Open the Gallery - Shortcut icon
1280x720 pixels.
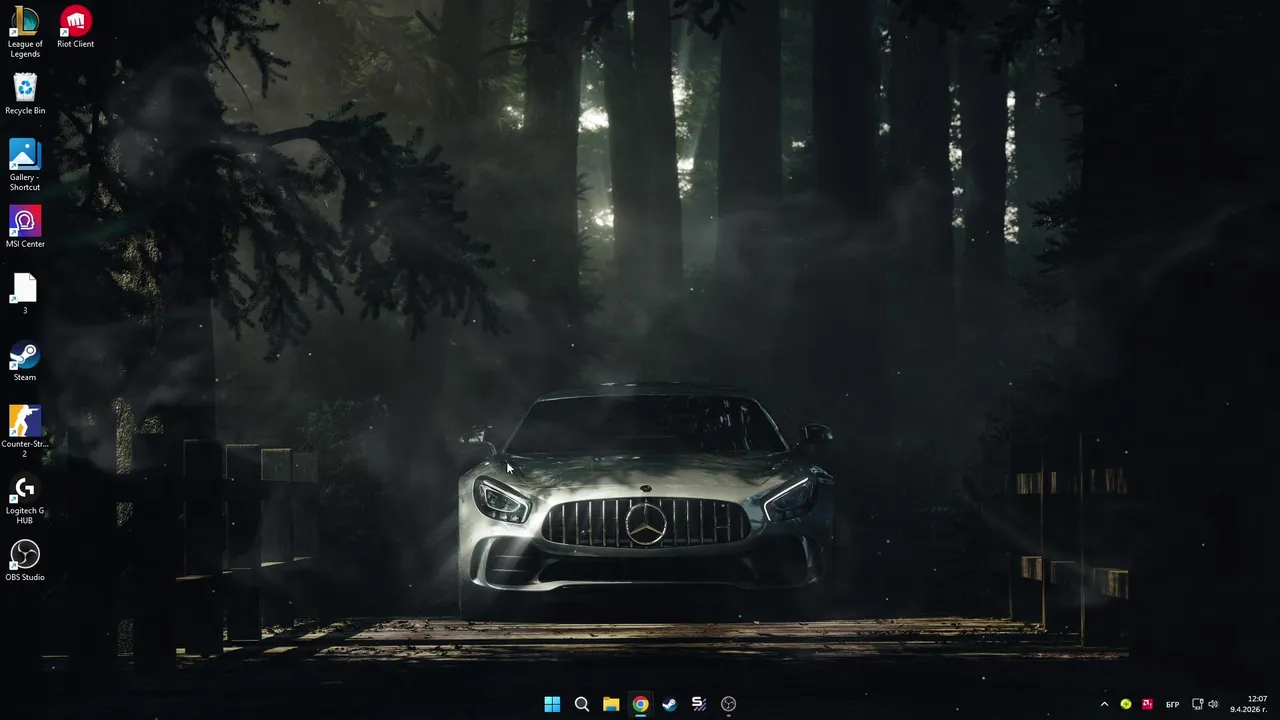click(25, 165)
